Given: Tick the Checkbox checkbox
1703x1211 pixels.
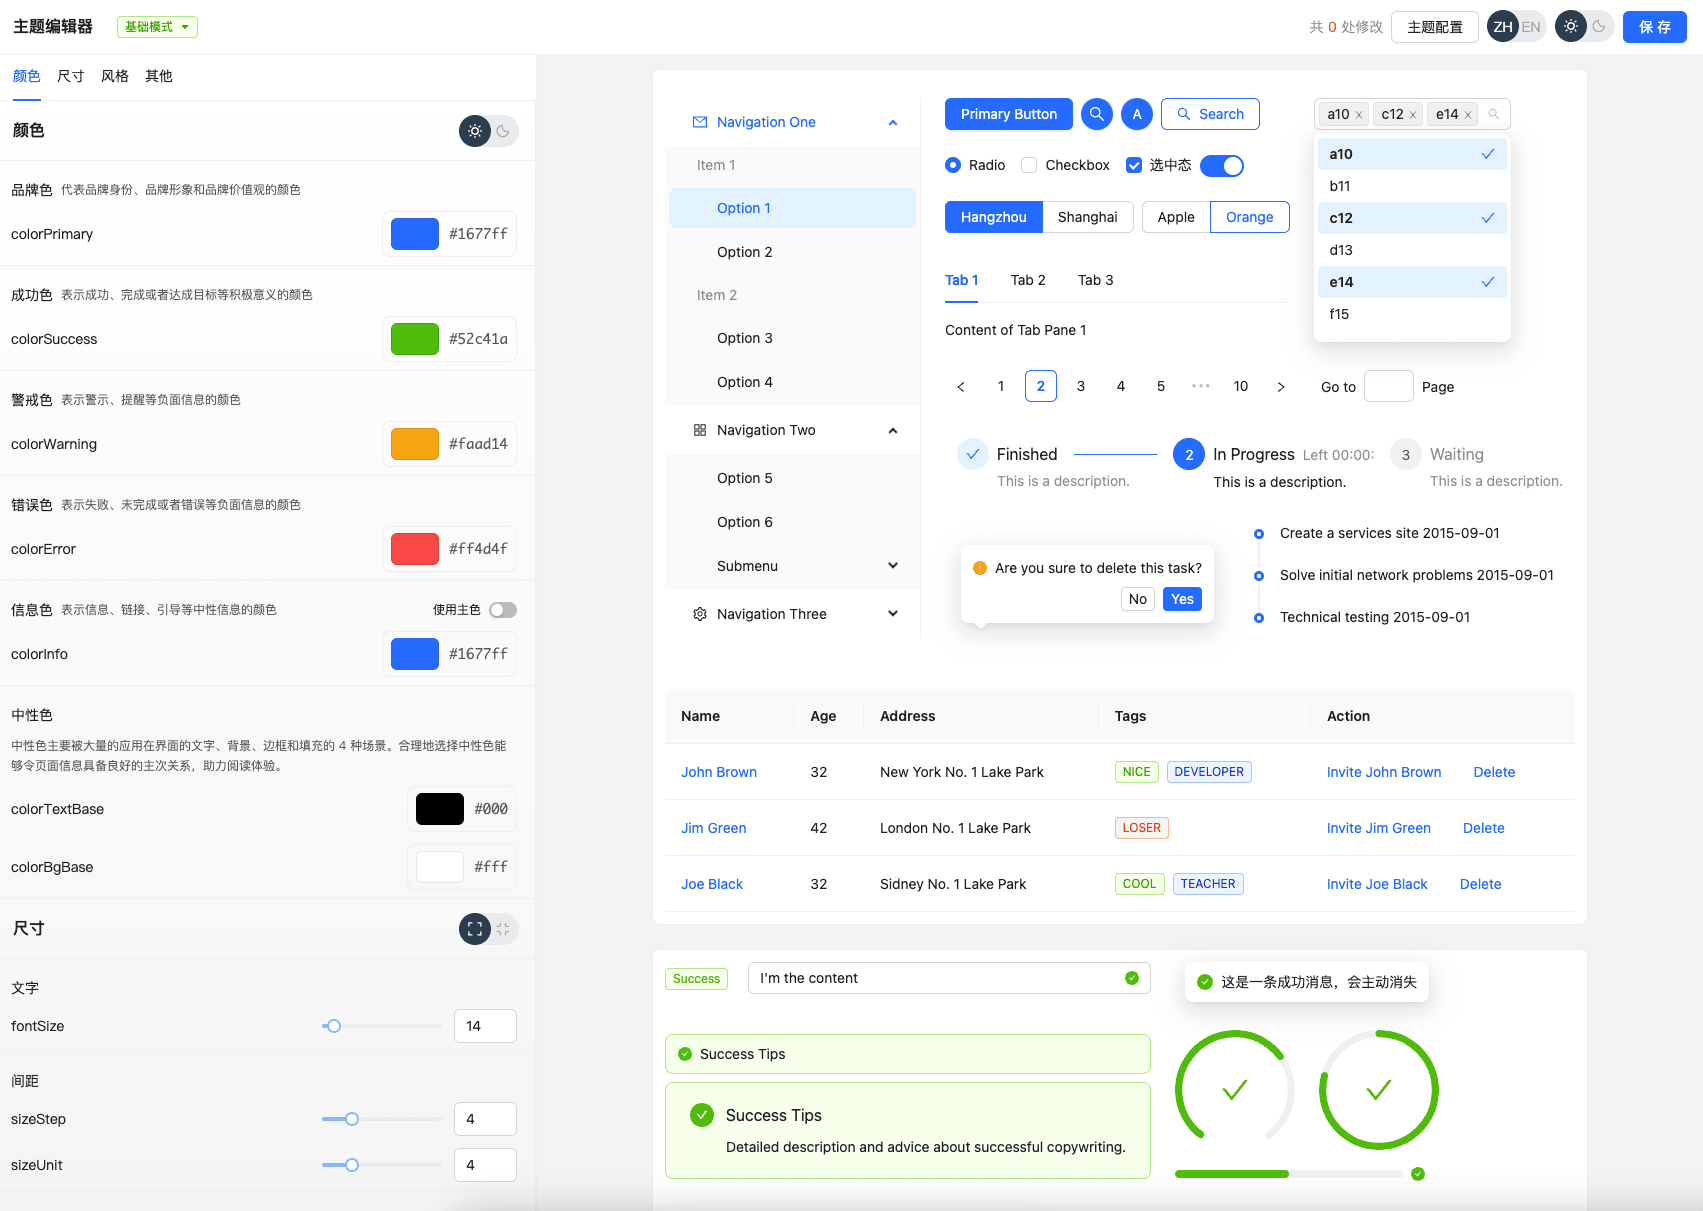Looking at the screenshot, I should (x=1029, y=165).
